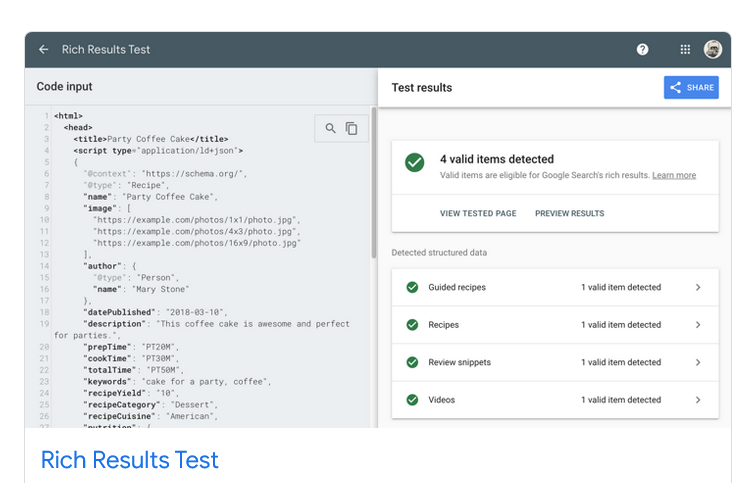Viewport: 740px width, 483px height.
Task: Open the Google apps grid icon
Action: (685, 50)
